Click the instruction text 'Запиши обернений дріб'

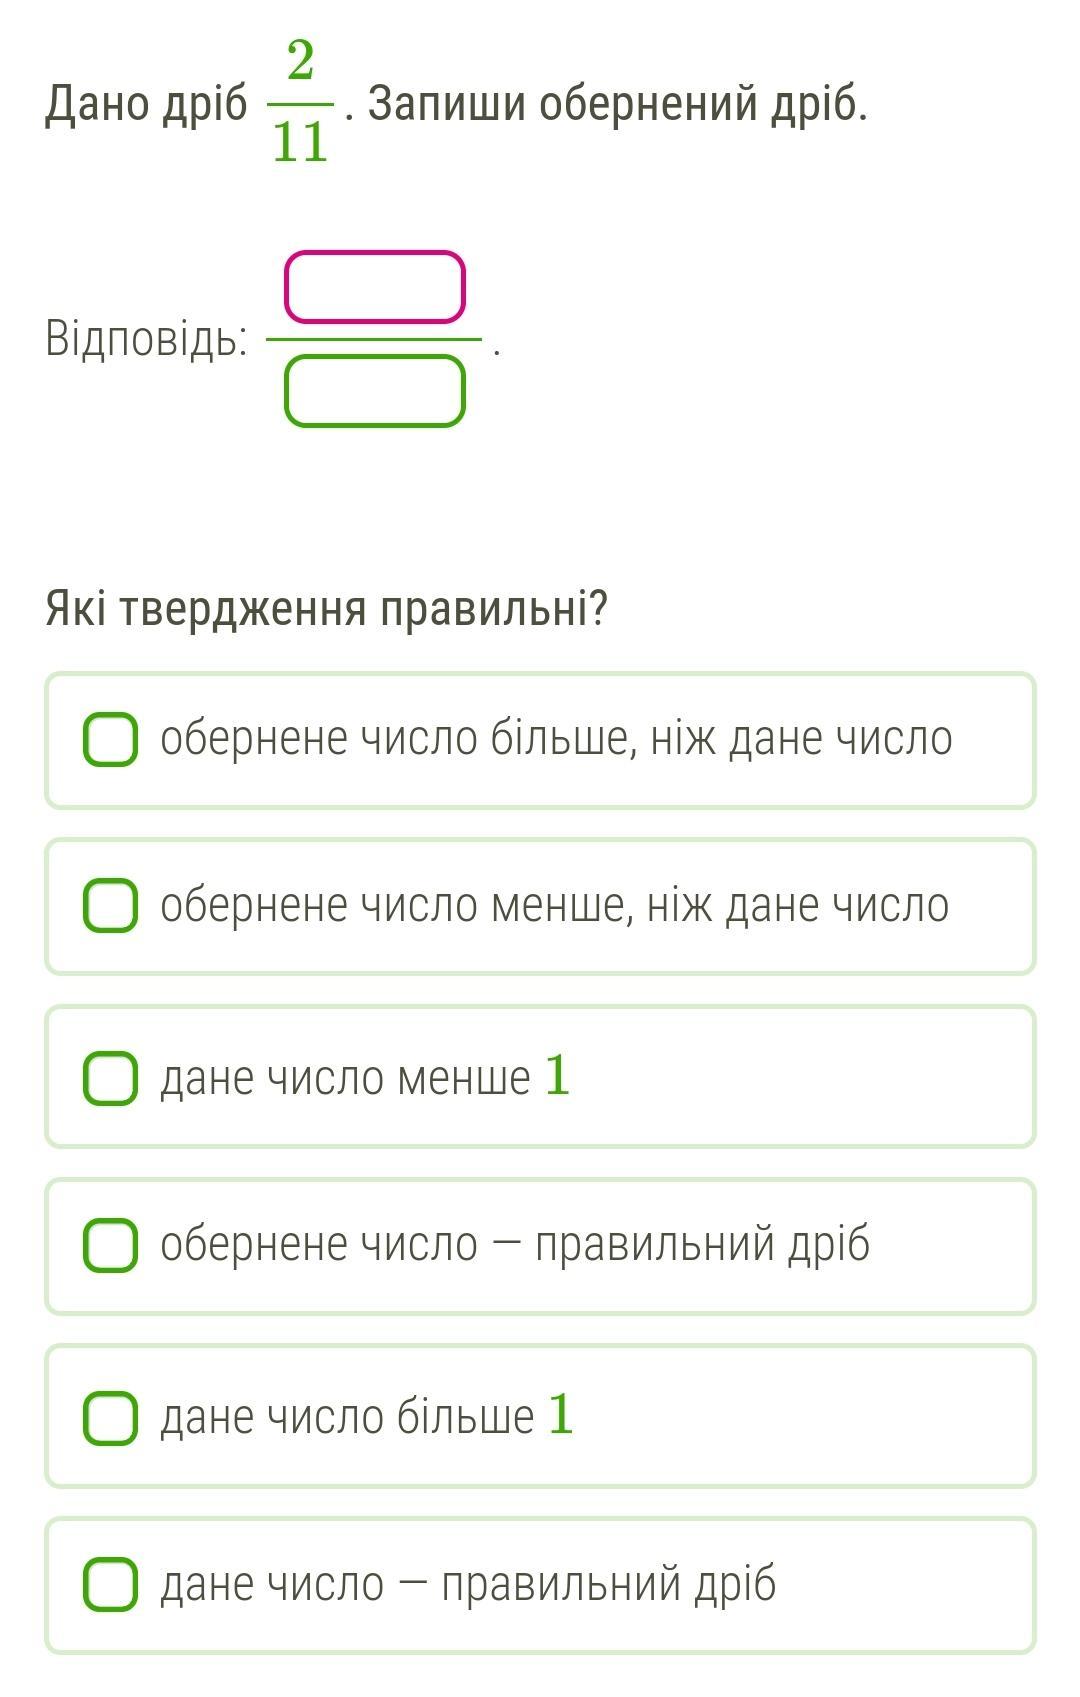pyautogui.click(x=613, y=103)
